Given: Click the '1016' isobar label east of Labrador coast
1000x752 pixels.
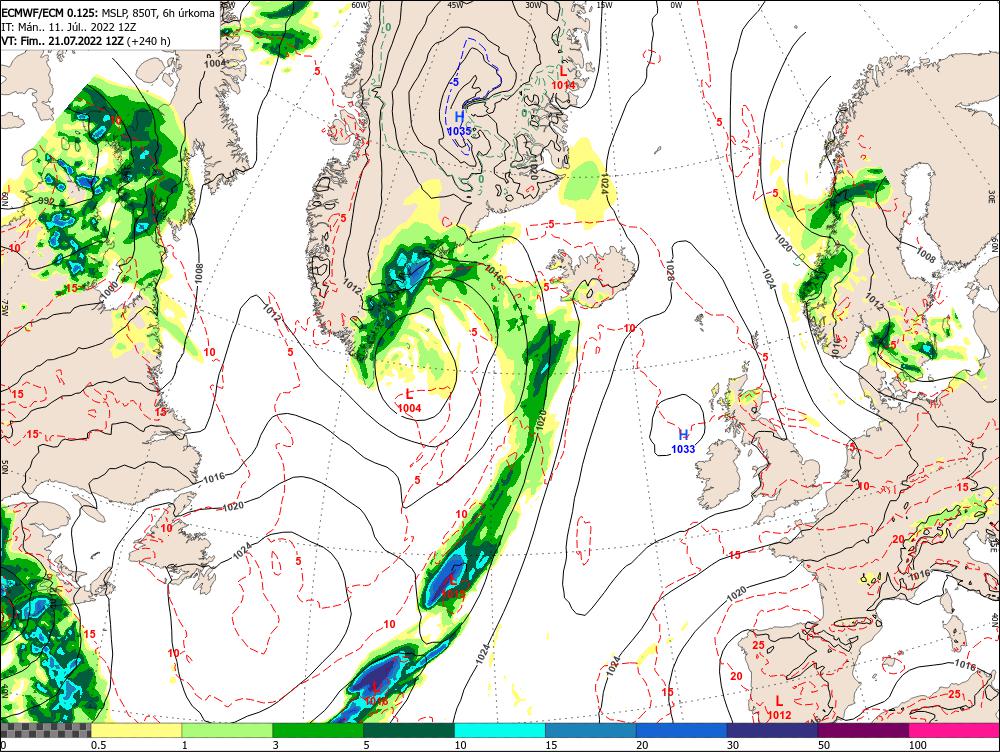Looking at the screenshot, I should coord(215,478).
